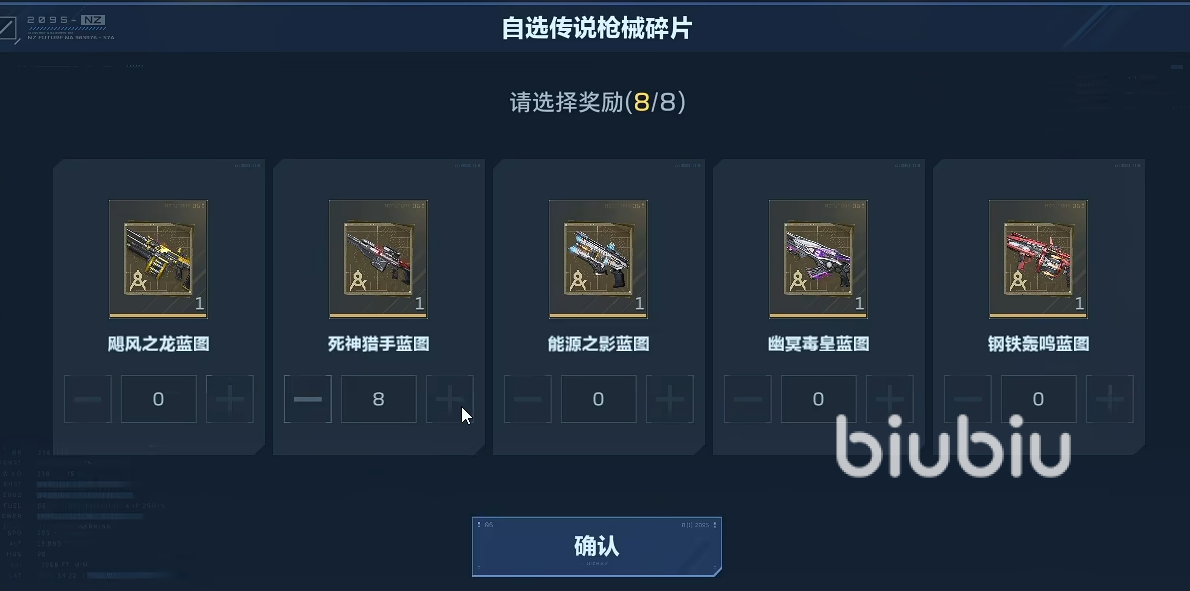Screen dimensions: 1190x591
Task: Confirm selection with the 确认 button
Action: click(x=597, y=546)
